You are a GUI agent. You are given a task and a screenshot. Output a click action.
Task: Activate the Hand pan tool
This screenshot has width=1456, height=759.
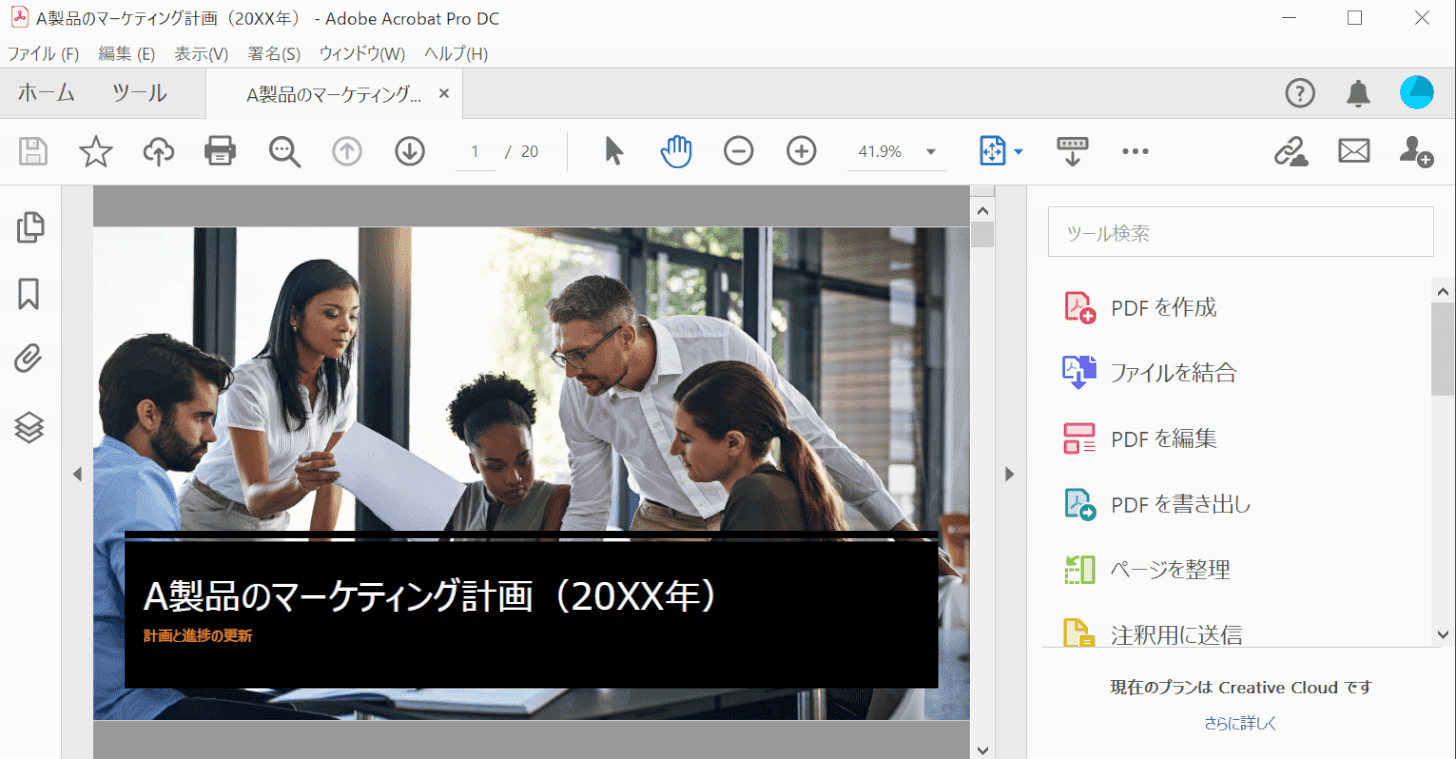(x=676, y=151)
